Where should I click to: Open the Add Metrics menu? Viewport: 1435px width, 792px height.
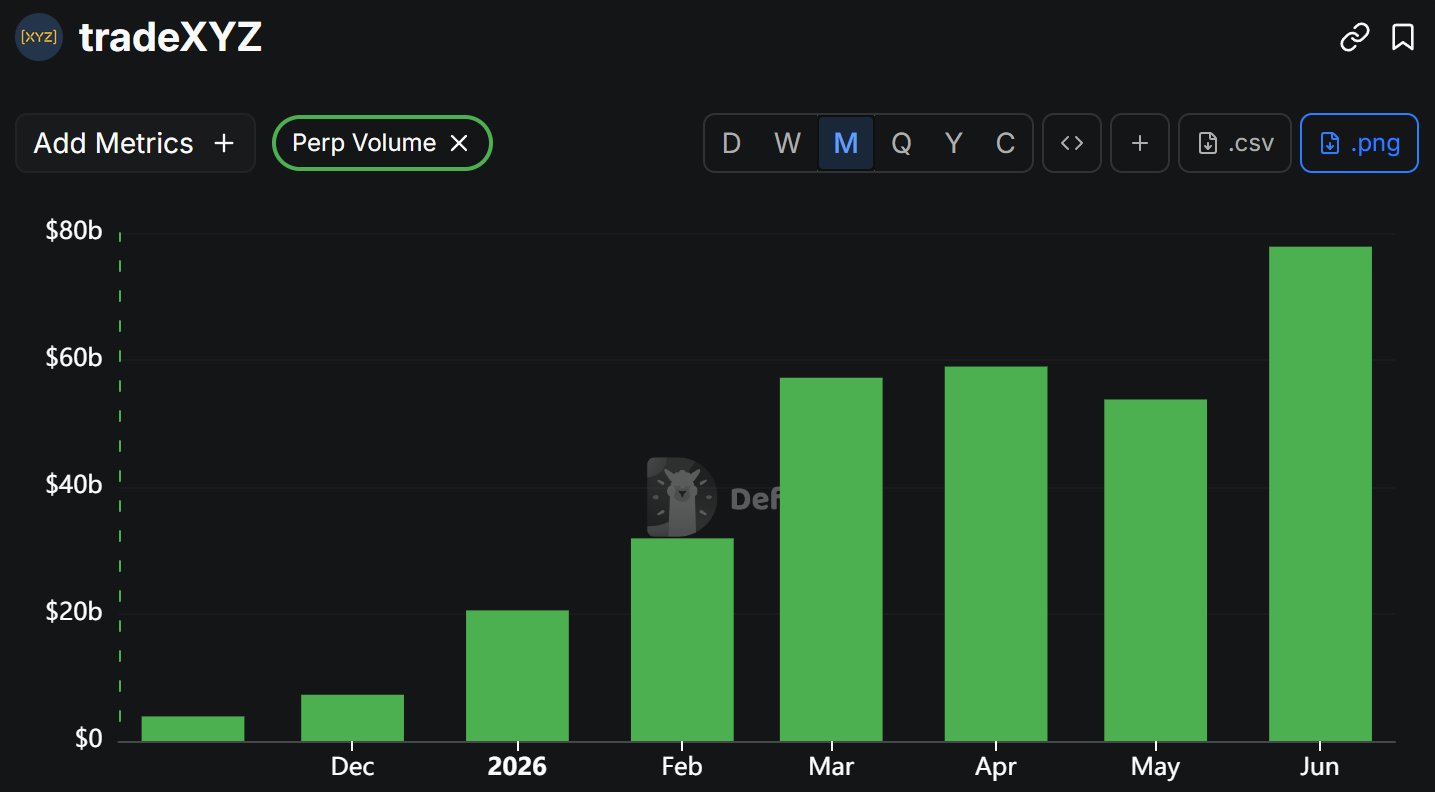(x=135, y=143)
